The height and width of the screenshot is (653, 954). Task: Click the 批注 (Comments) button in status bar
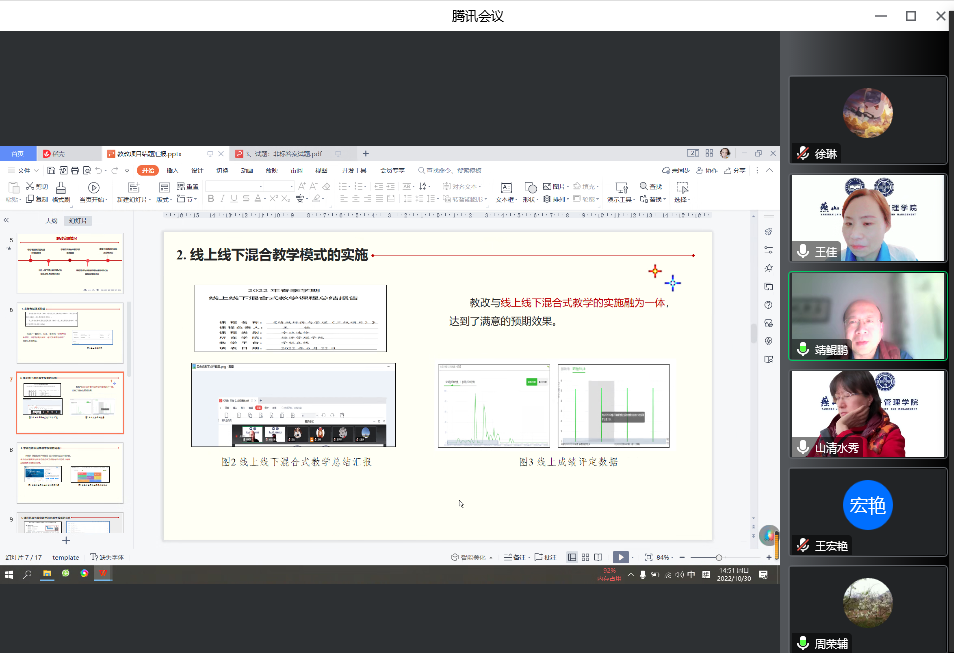tap(548, 557)
